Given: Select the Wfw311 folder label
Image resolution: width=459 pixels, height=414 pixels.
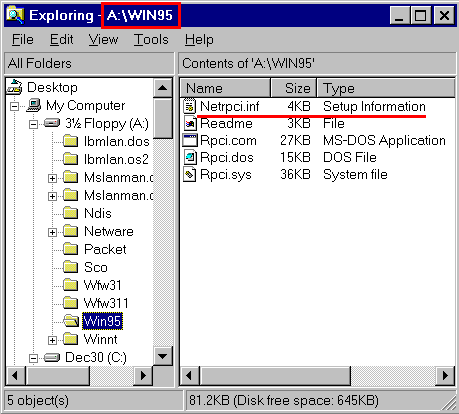Looking at the screenshot, I should click(106, 303).
